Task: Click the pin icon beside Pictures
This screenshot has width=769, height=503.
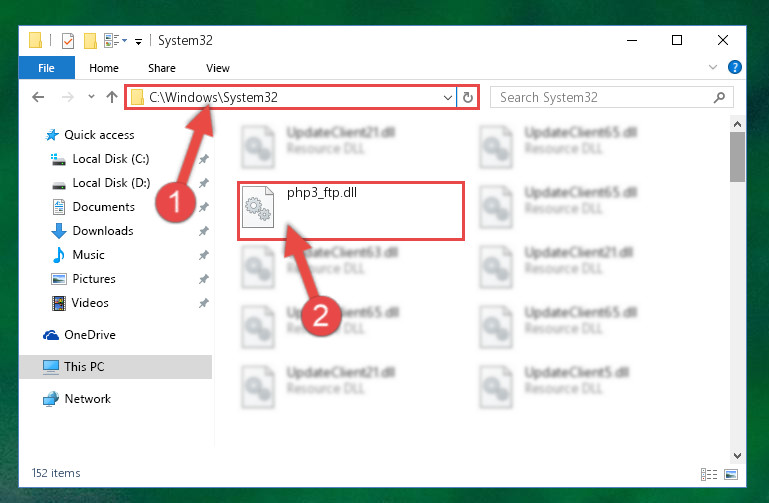Action: (204, 279)
